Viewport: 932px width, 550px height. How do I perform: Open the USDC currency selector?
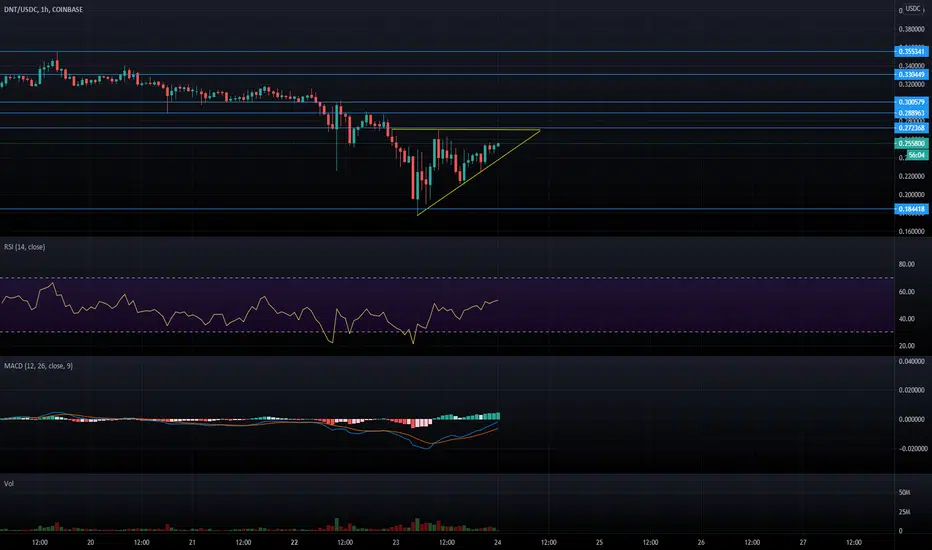tap(913, 8)
